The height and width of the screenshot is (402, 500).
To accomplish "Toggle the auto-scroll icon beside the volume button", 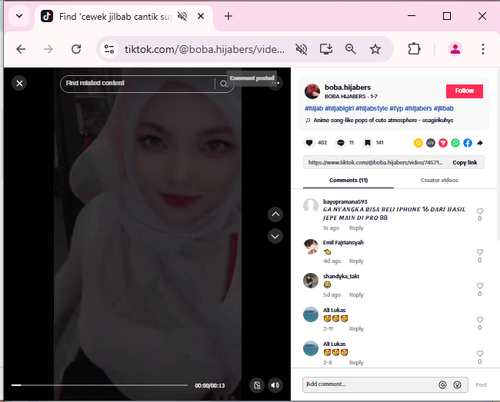I will point(257,385).
